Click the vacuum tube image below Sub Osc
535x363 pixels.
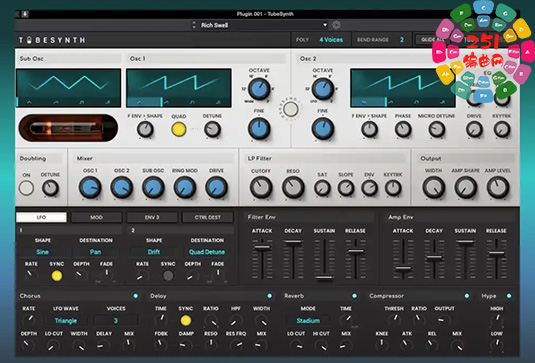tap(68, 128)
